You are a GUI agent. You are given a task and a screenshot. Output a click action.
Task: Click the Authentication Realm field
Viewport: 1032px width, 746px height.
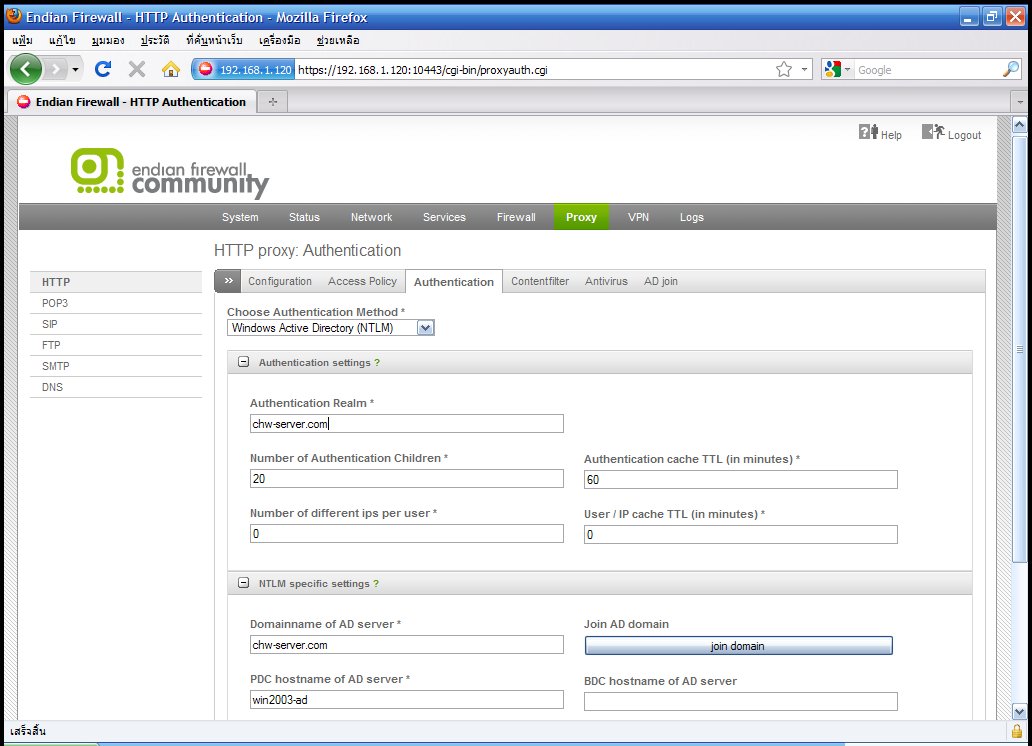(x=407, y=423)
